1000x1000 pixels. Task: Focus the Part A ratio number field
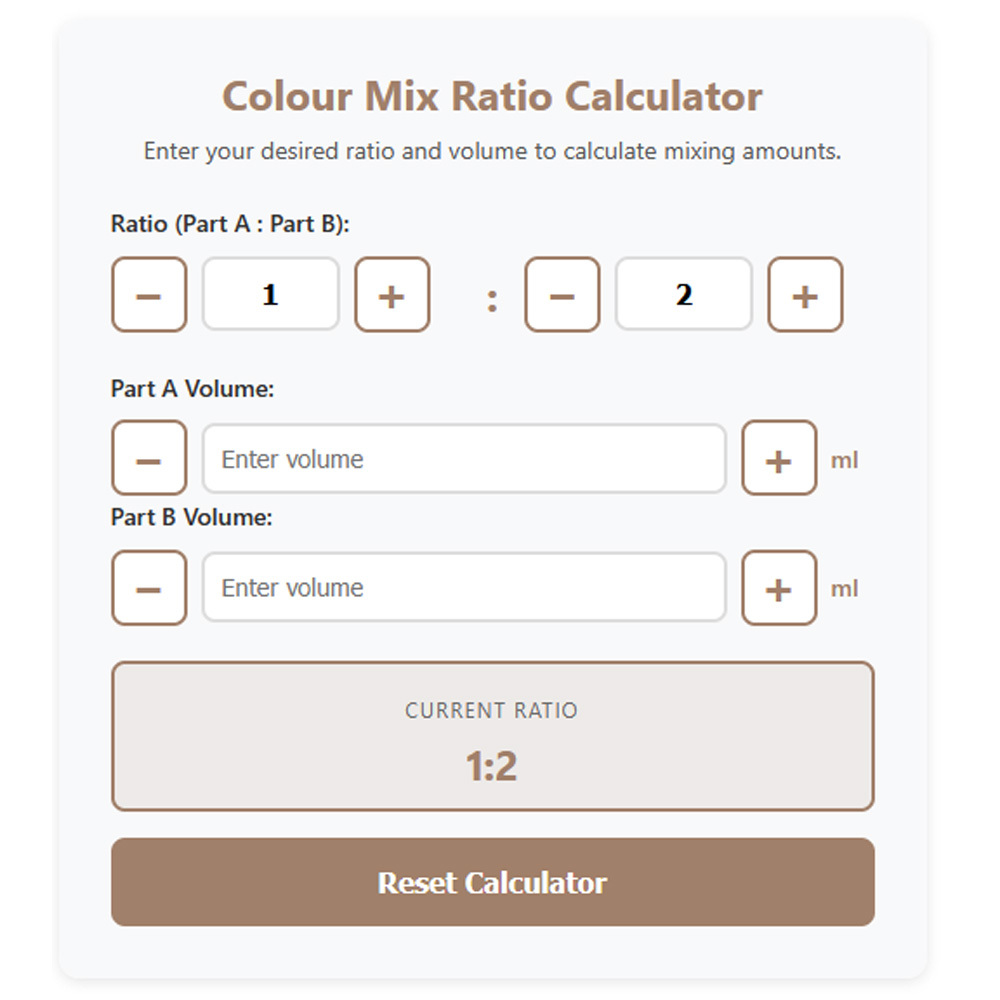click(x=270, y=295)
